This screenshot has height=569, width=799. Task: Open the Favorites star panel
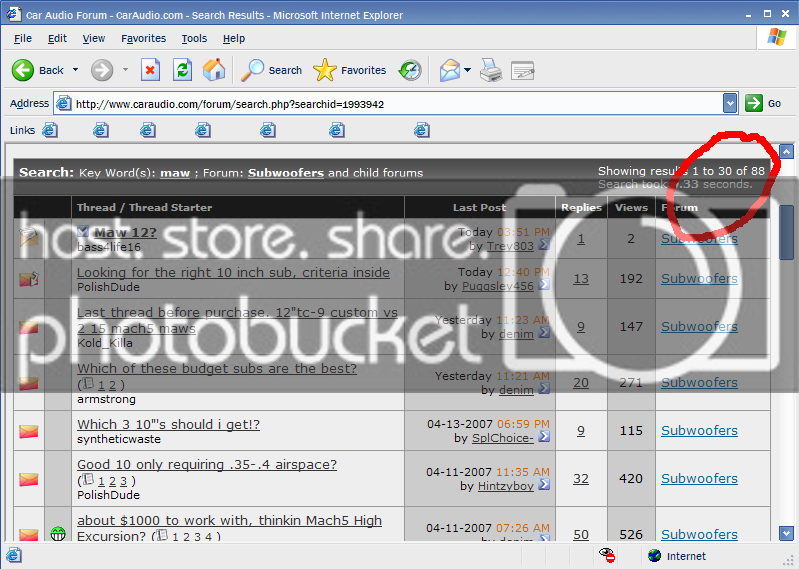[350, 70]
